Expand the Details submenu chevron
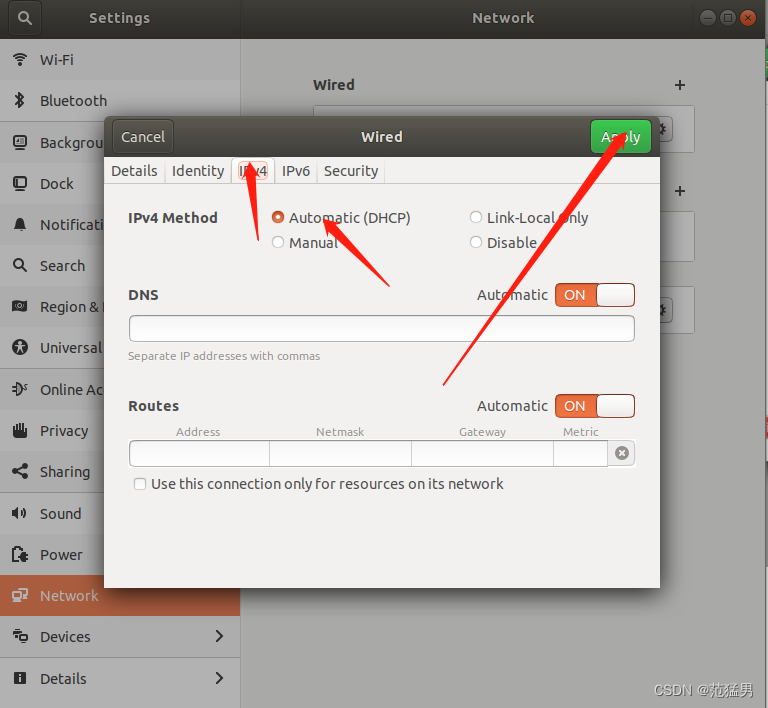 point(219,678)
